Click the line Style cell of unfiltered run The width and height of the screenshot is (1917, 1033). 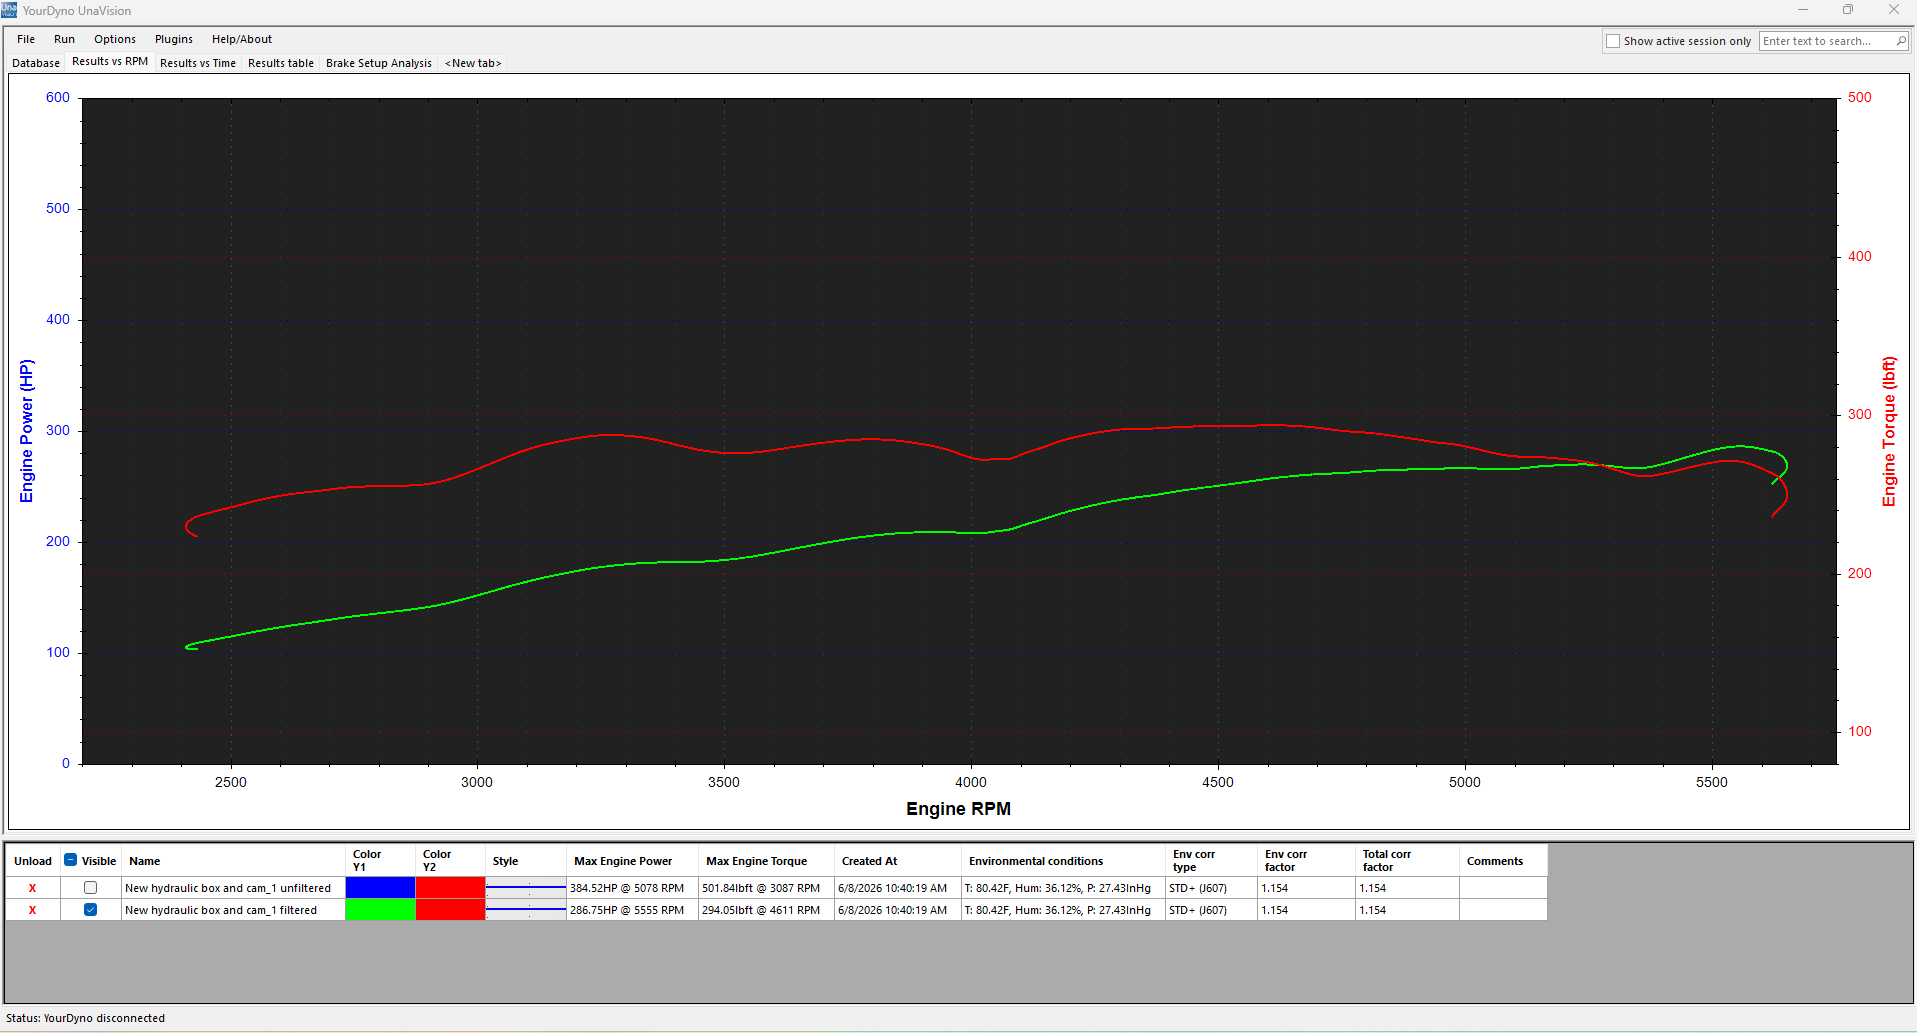coord(526,888)
